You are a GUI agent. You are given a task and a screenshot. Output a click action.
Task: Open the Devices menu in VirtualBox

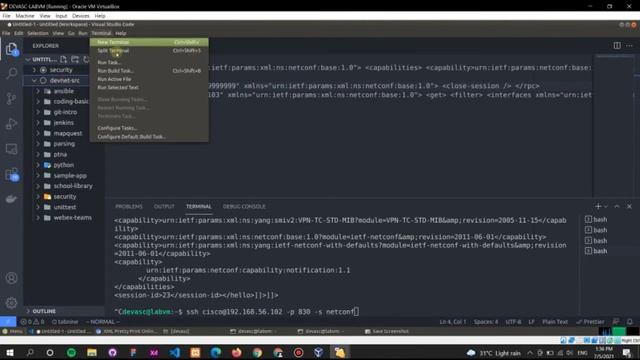80,16
